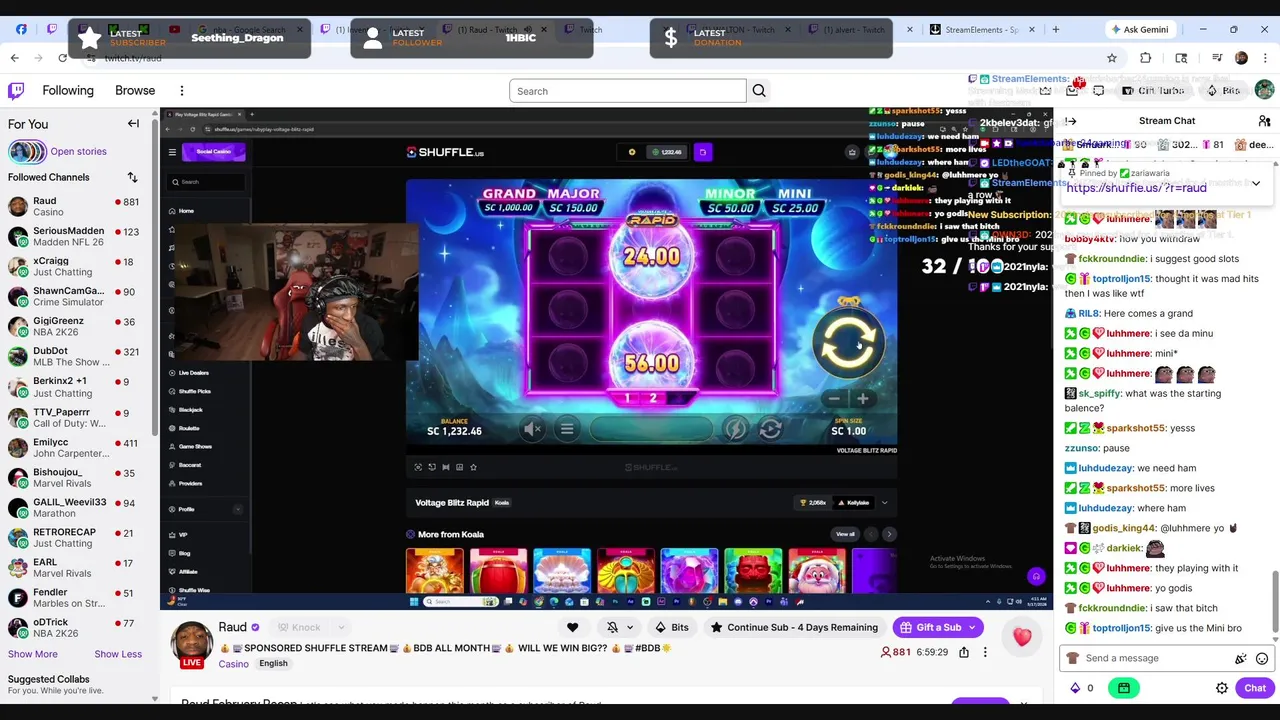Open SeriousMadden channel from the sidebar
The width and height of the screenshot is (1280, 720).
78,236
